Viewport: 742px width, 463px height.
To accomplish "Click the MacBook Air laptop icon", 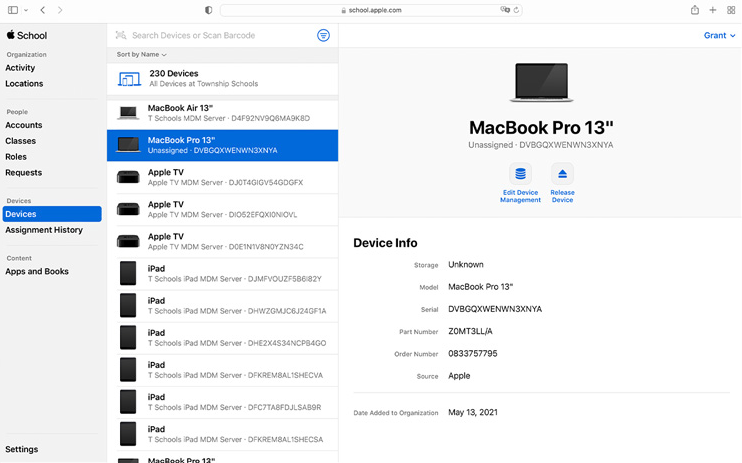I will pyautogui.click(x=128, y=113).
